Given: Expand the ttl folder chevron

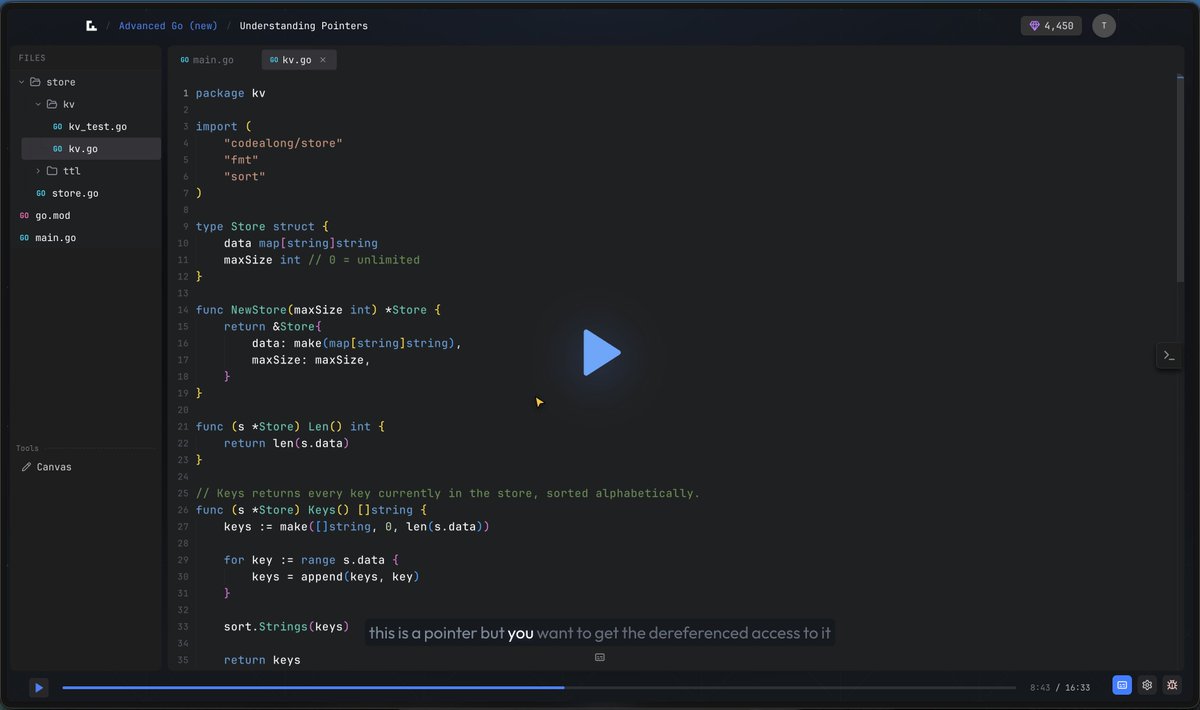Looking at the screenshot, I should tap(38, 171).
